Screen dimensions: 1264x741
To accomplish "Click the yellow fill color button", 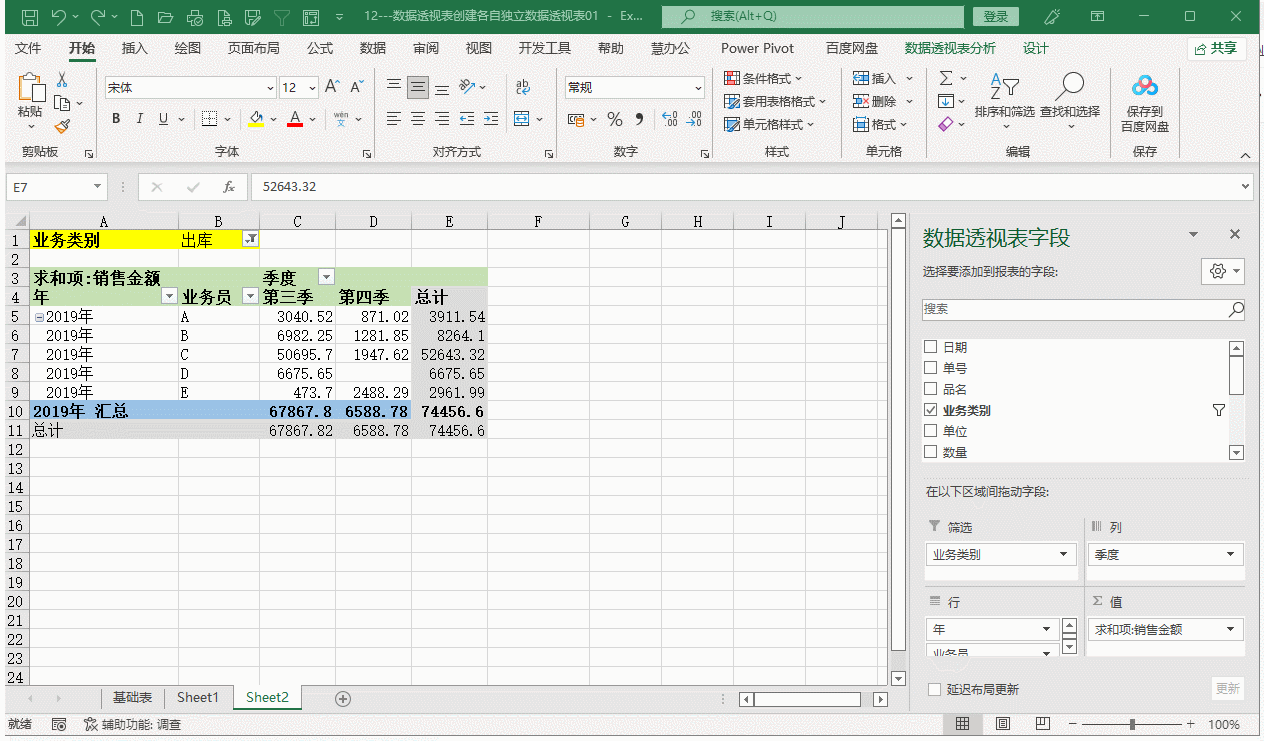I will (x=256, y=119).
